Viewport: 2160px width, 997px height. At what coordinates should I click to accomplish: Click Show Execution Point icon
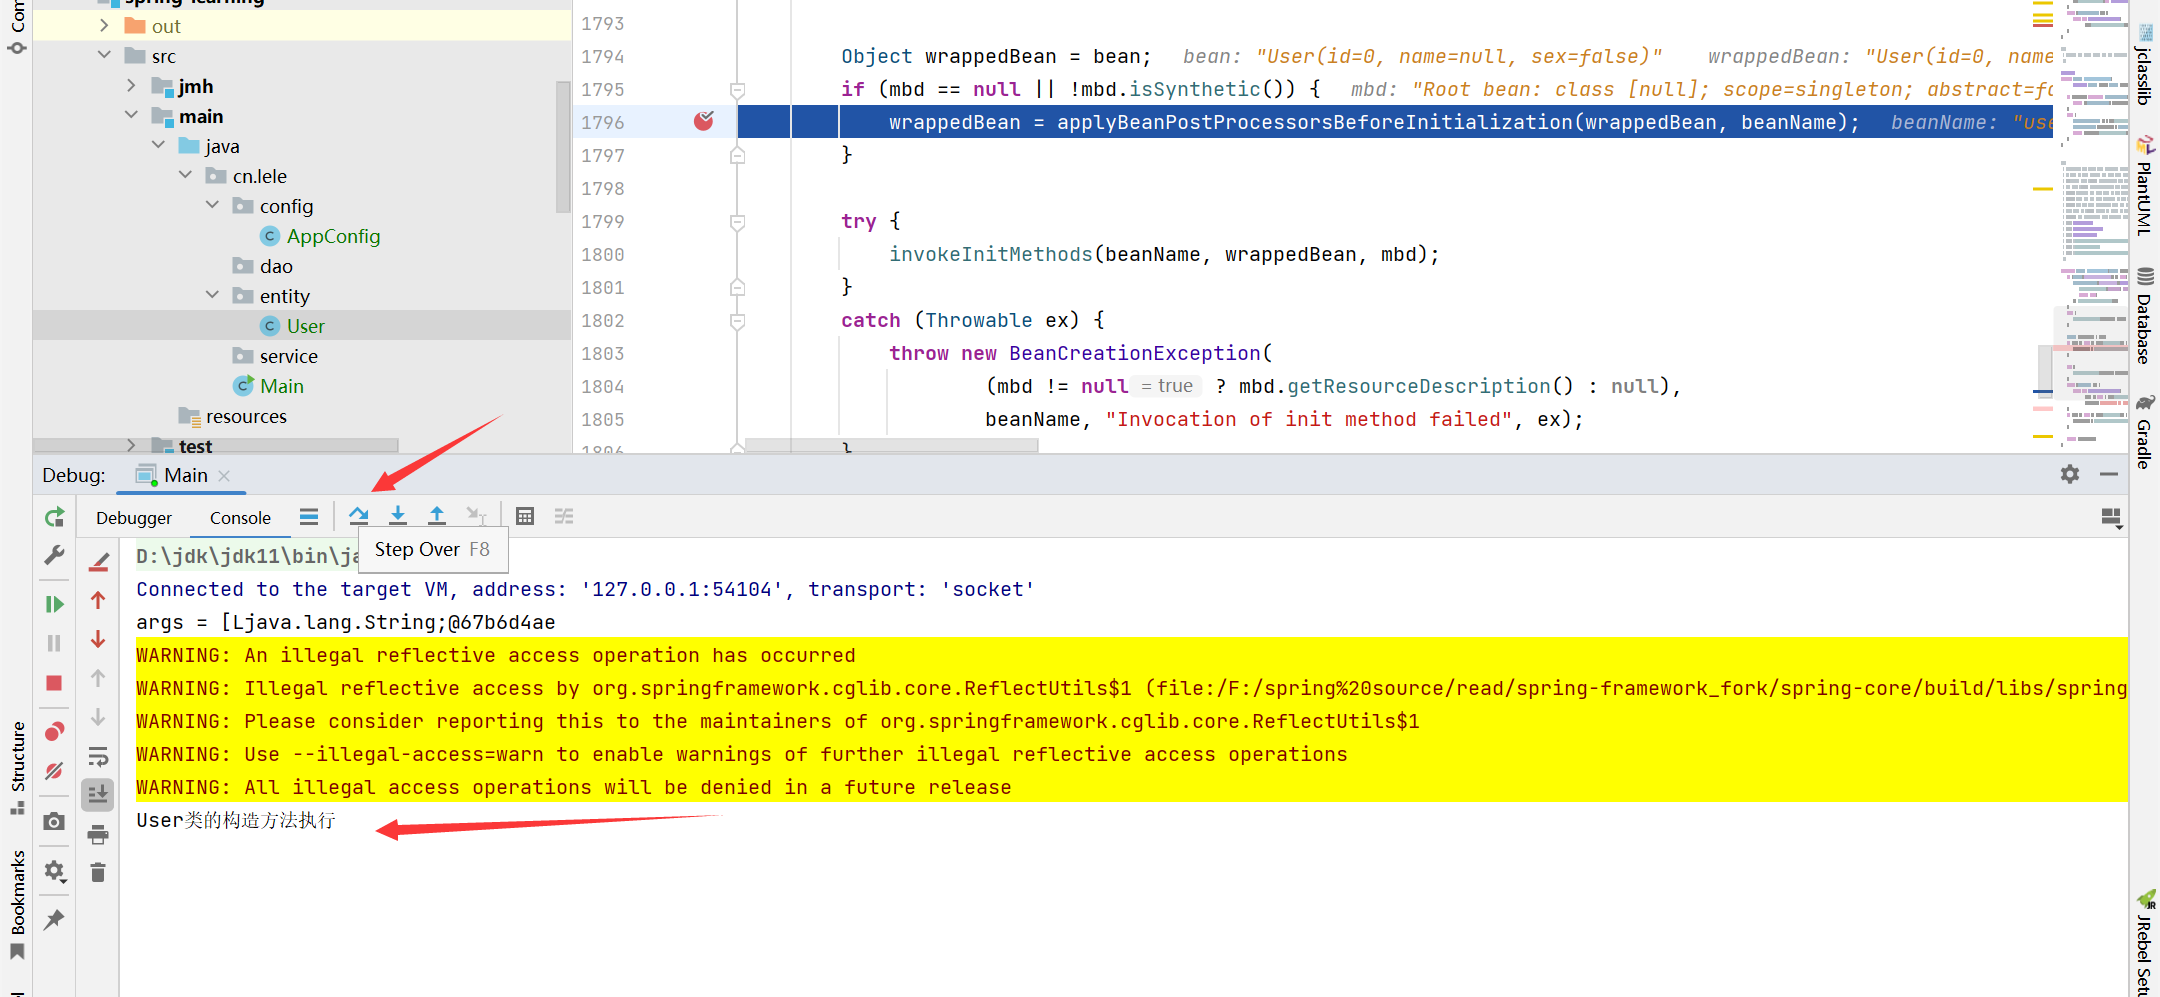pos(309,516)
